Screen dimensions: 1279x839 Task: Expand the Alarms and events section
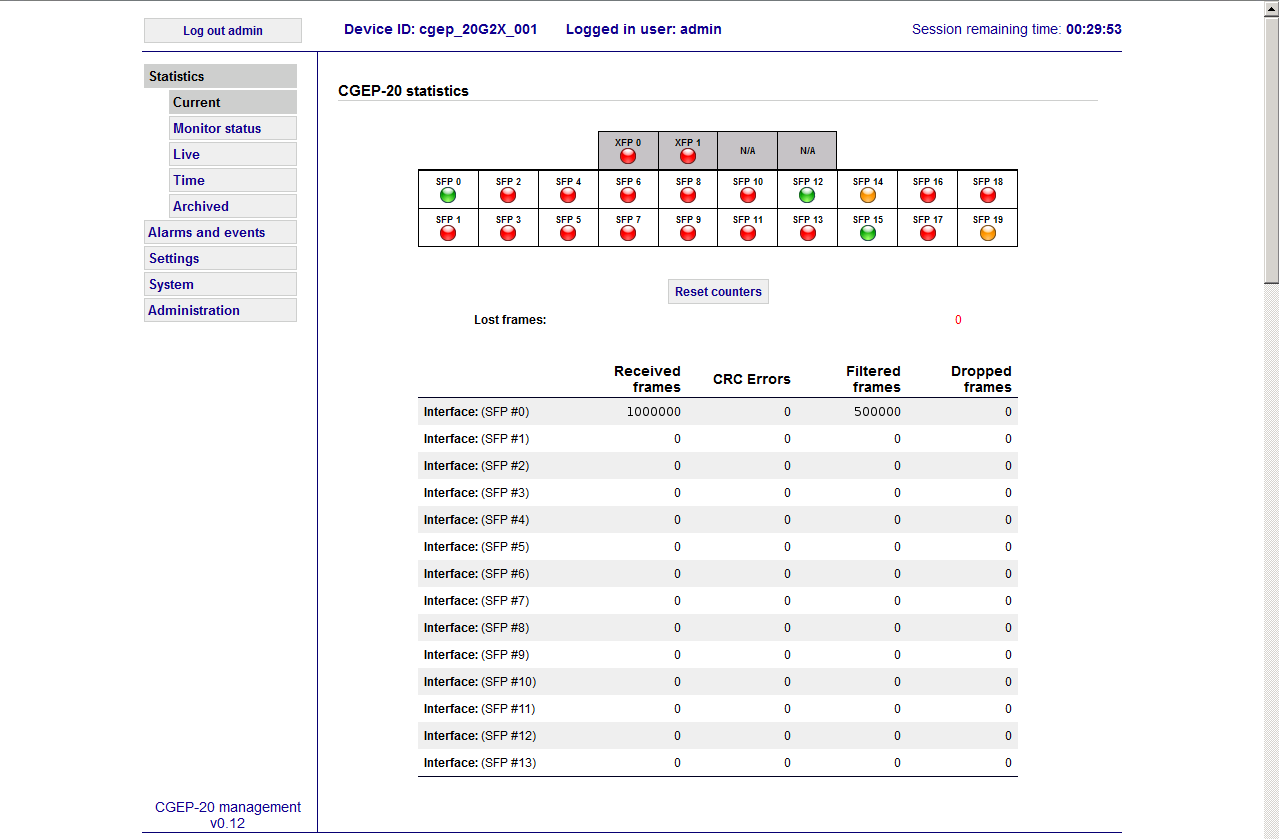click(x=207, y=231)
